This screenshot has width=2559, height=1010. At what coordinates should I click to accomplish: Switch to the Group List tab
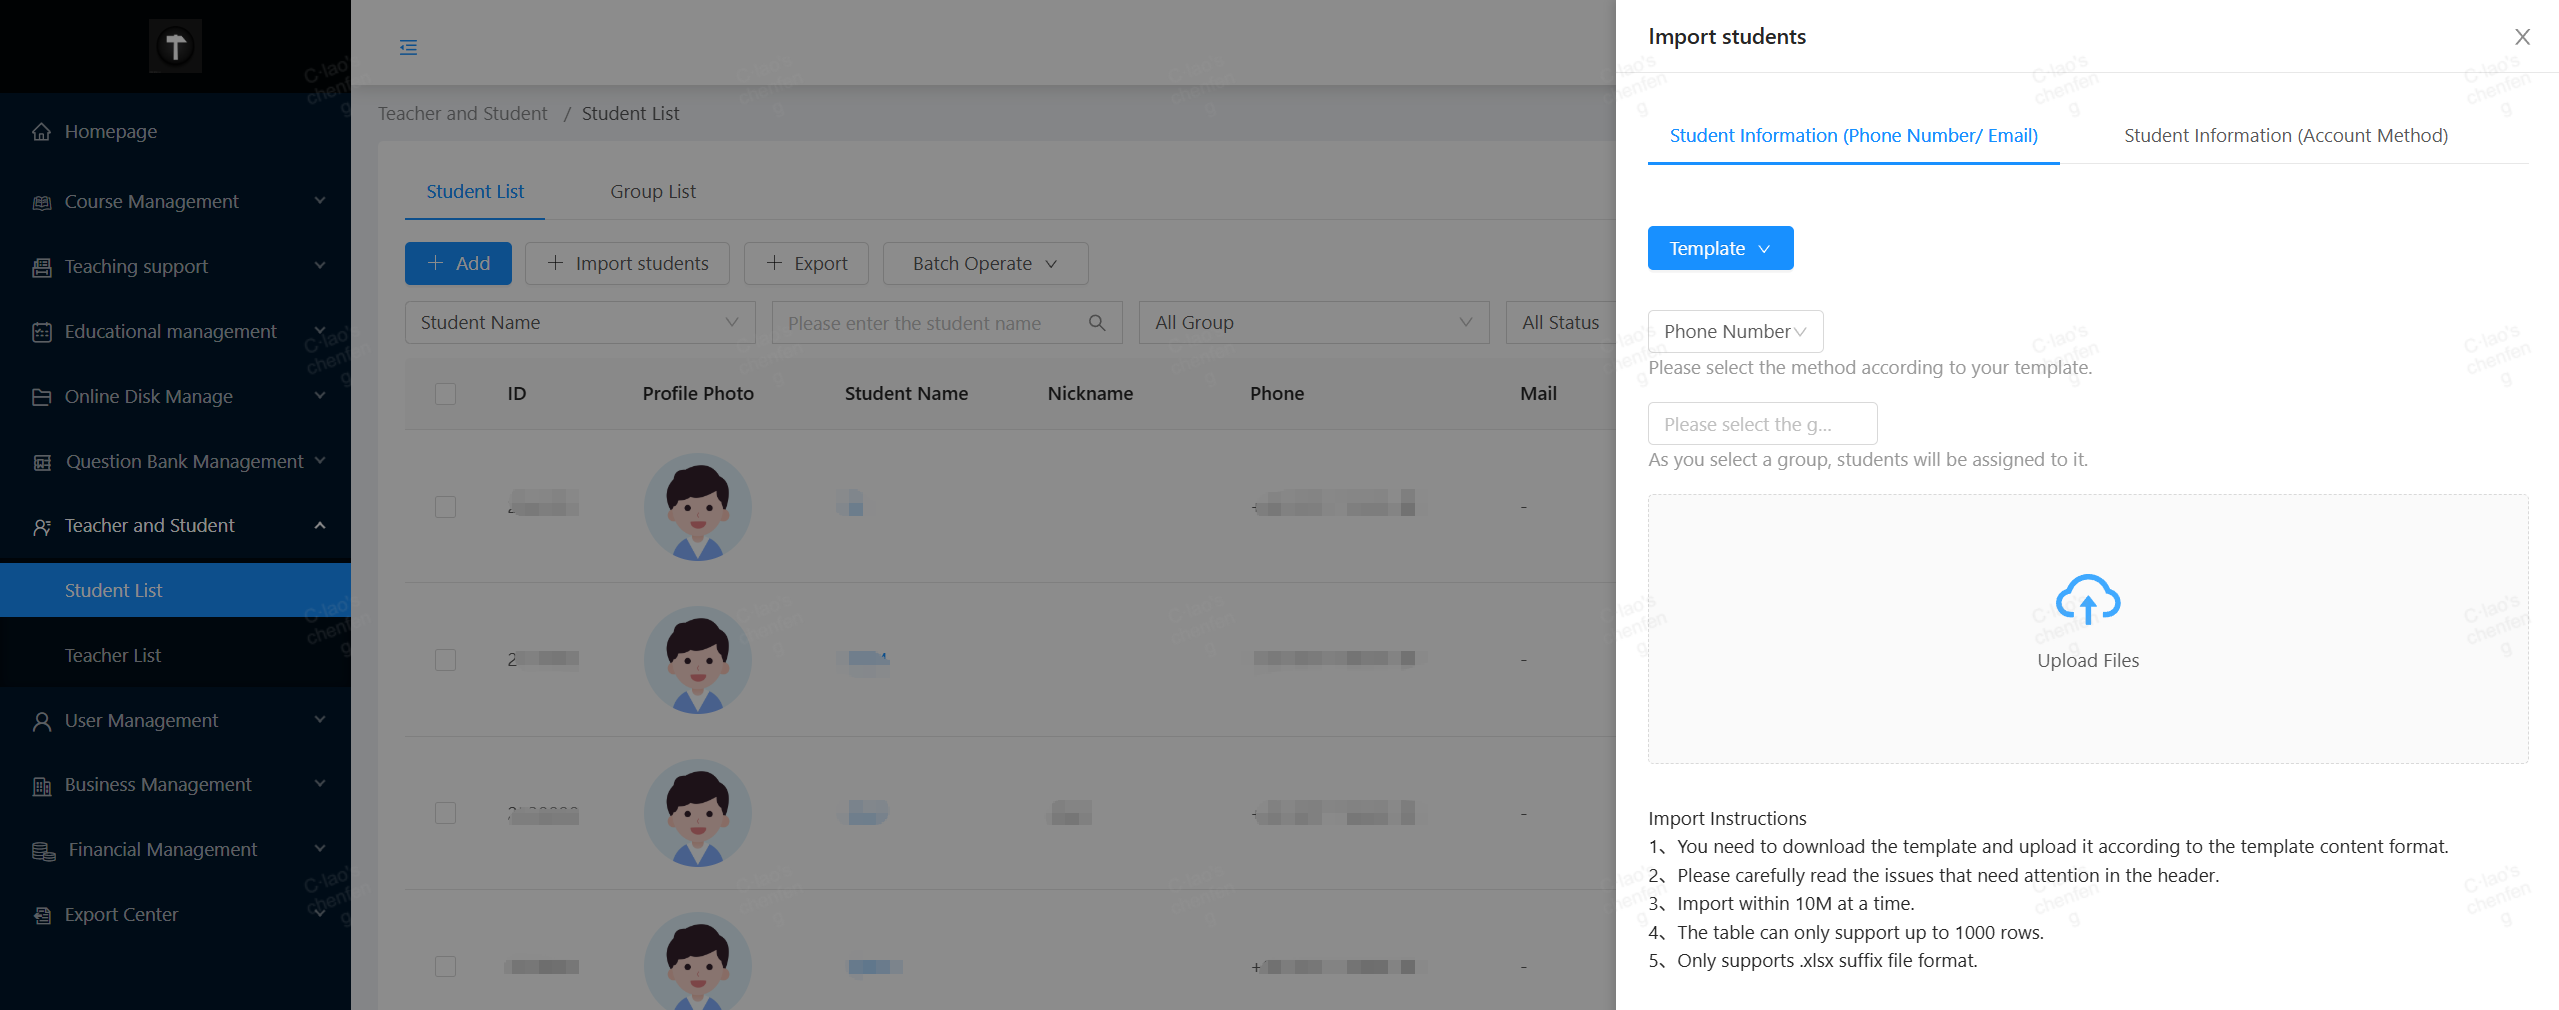[652, 192]
